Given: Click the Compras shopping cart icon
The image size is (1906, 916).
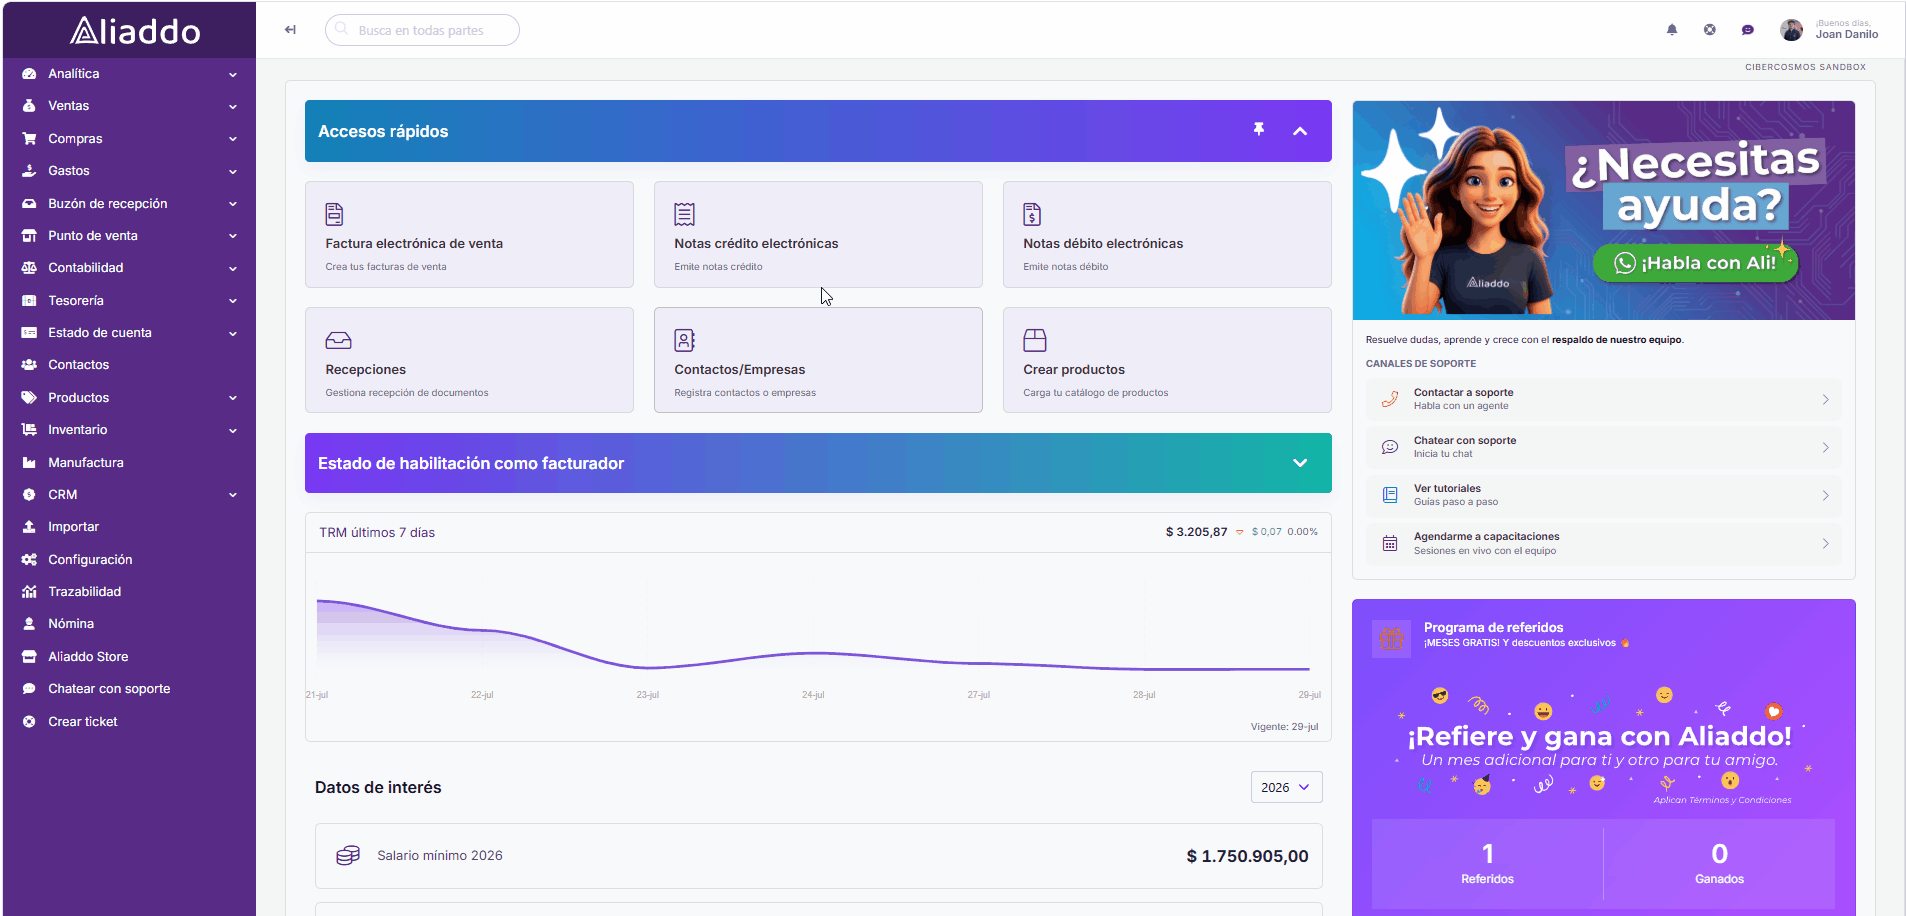Looking at the screenshot, I should click(29, 139).
